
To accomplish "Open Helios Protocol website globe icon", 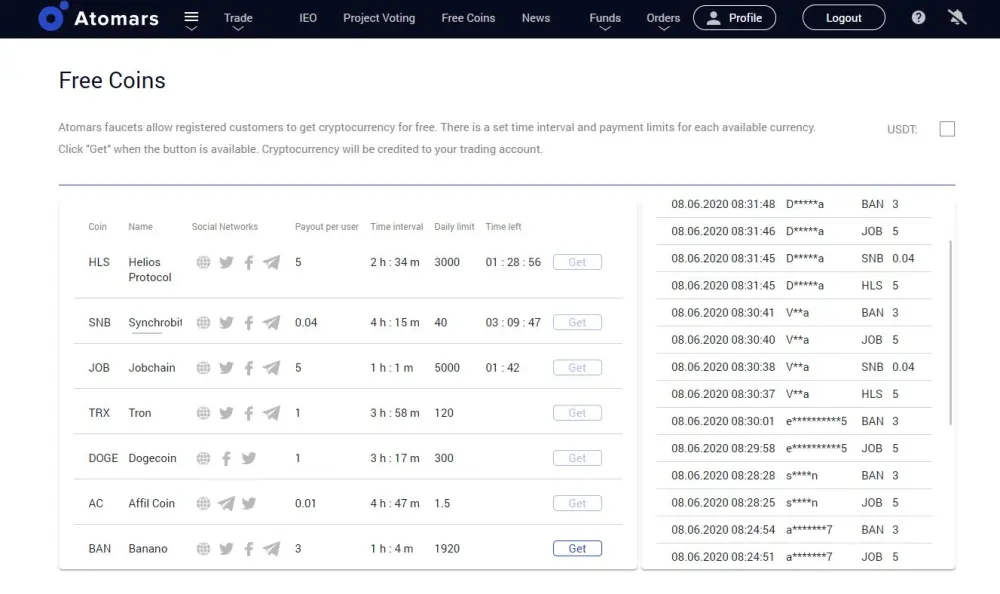I will [x=203, y=262].
